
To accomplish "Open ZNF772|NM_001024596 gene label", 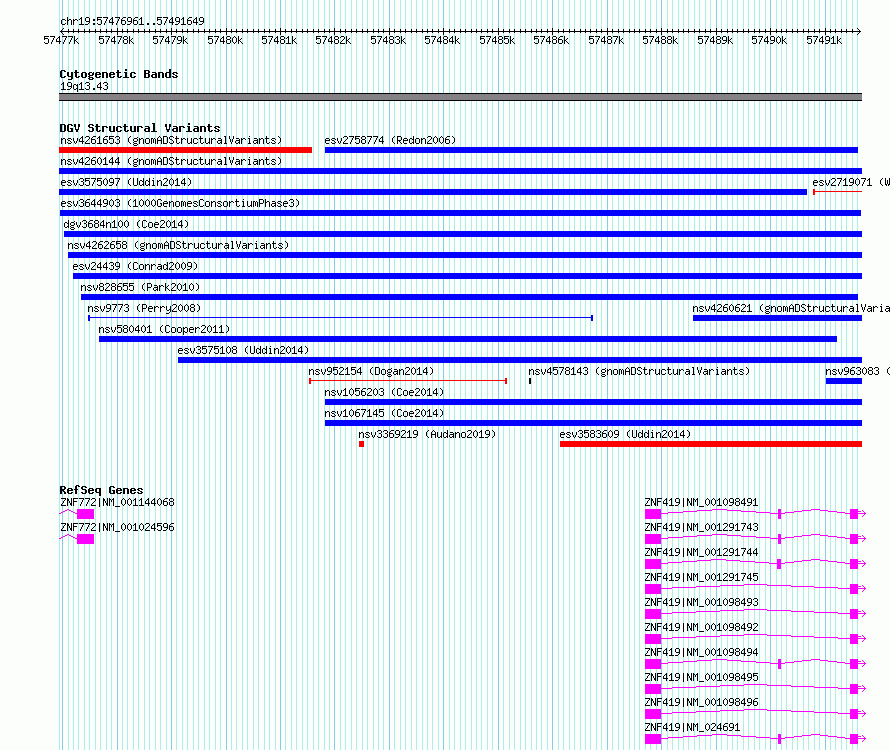I will click(117, 527).
